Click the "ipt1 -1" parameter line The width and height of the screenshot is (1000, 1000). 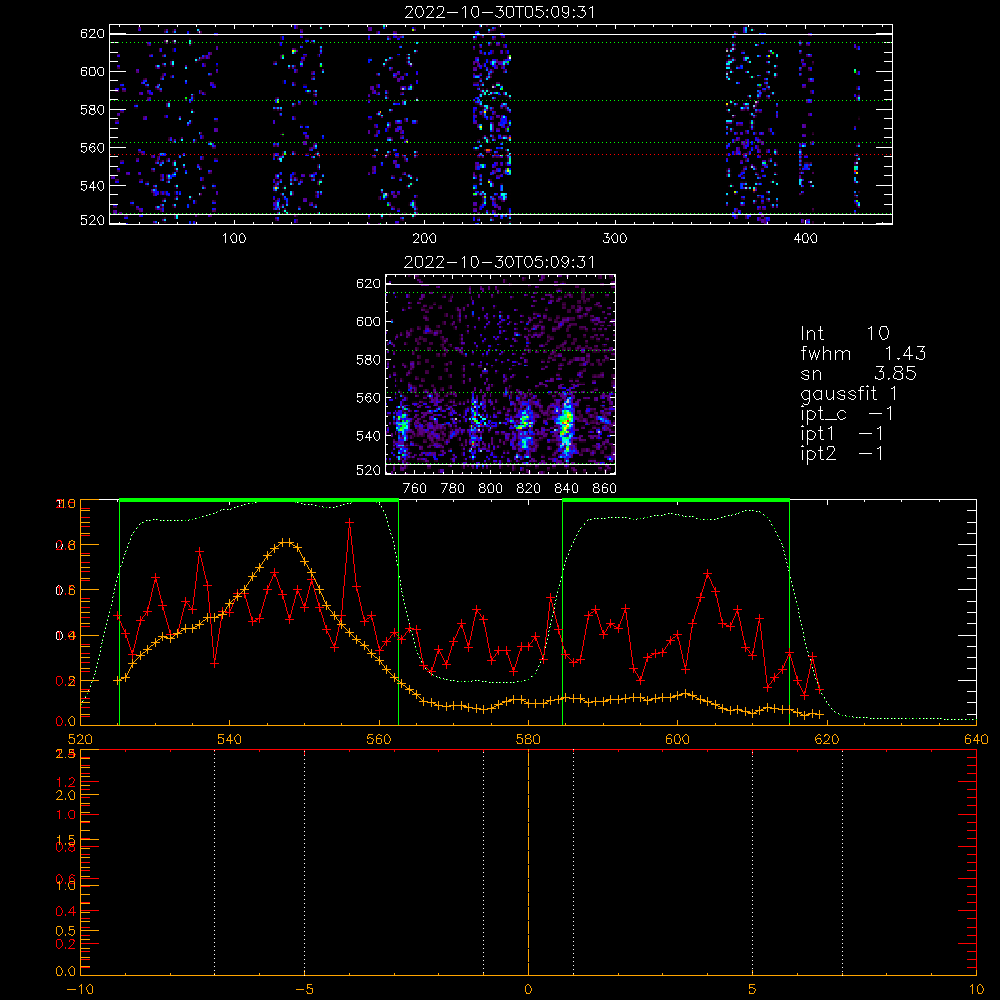pyautogui.click(x=842, y=434)
